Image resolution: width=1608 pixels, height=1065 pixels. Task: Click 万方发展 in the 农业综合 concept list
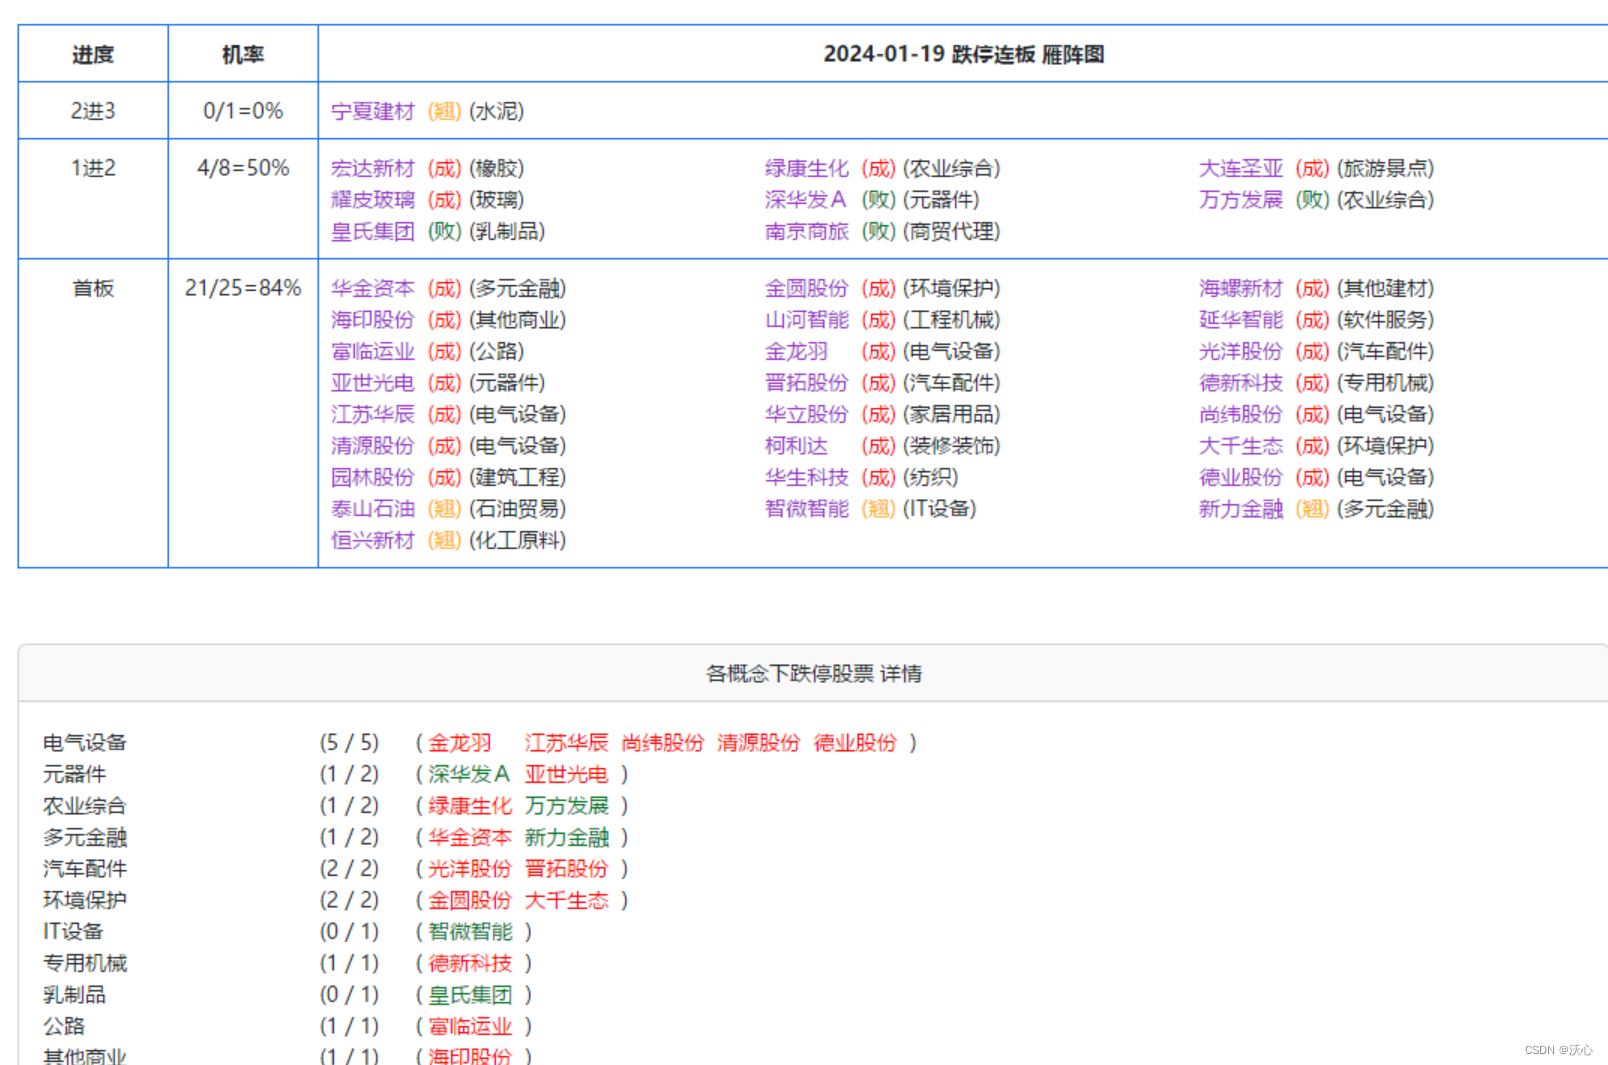click(x=567, y=805)
